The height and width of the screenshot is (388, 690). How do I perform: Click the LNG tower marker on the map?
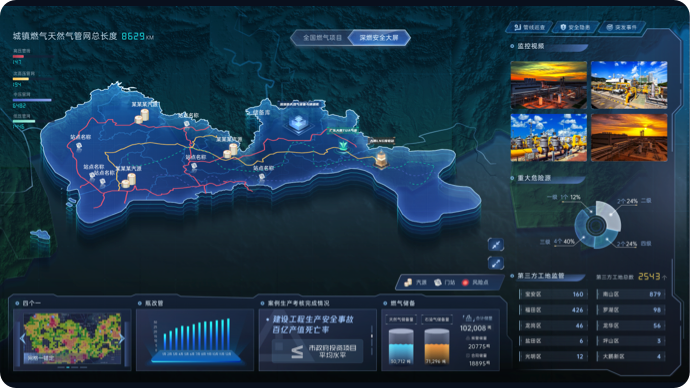point(381,159)
